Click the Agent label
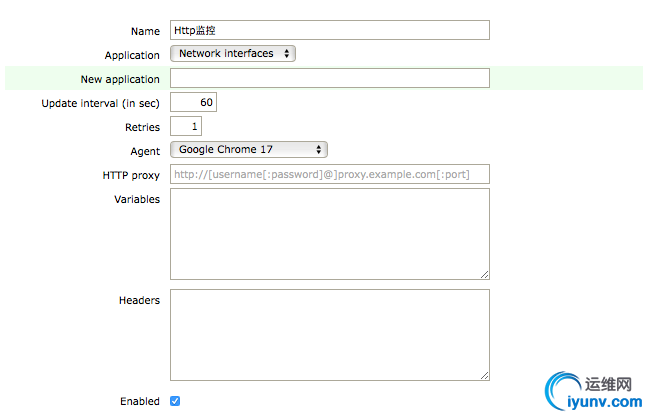This screenshot has height=418, width=648. tap(144, 151)
